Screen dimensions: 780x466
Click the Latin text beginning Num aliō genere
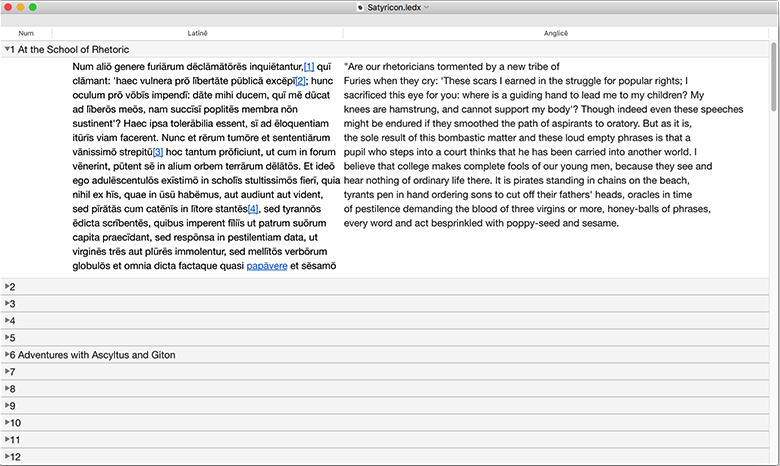206,166
